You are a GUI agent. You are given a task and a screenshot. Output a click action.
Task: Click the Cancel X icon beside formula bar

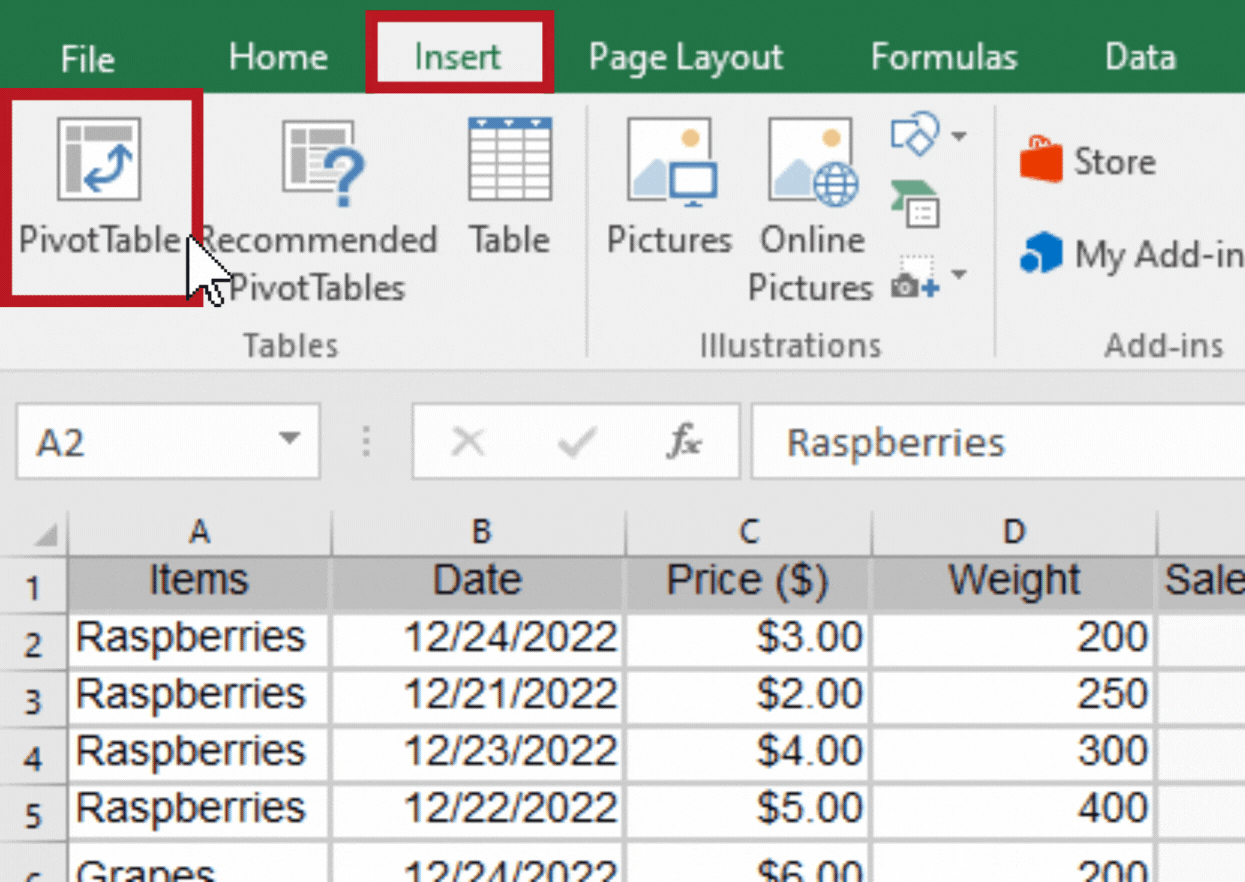click(468, 441)
